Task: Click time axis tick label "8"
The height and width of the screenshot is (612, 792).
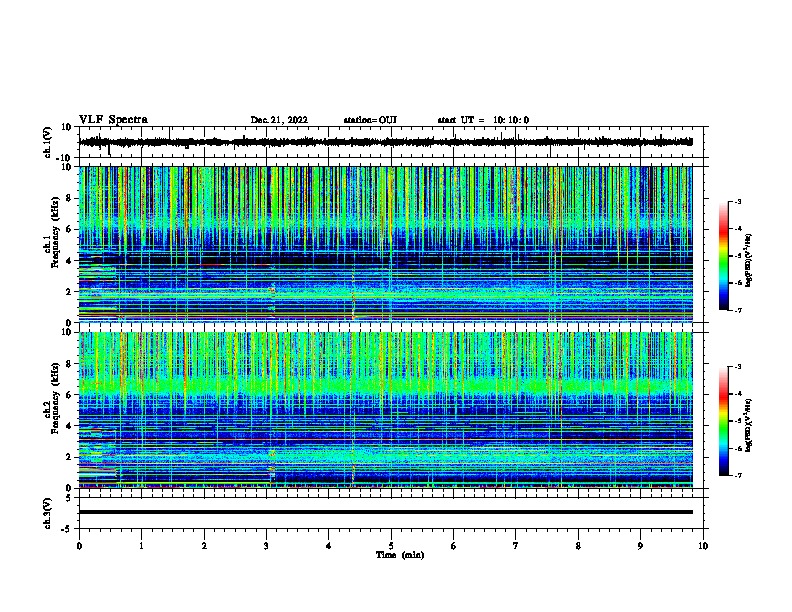Action: point(578,546)
